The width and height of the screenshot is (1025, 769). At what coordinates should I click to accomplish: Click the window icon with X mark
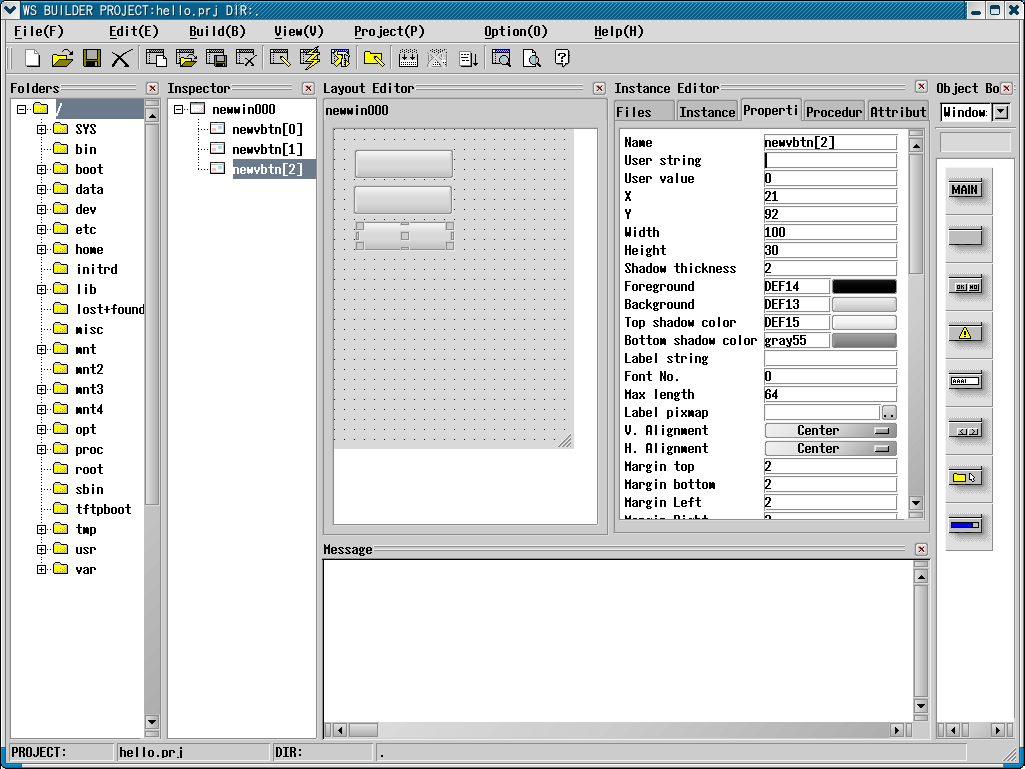point(246,58)
